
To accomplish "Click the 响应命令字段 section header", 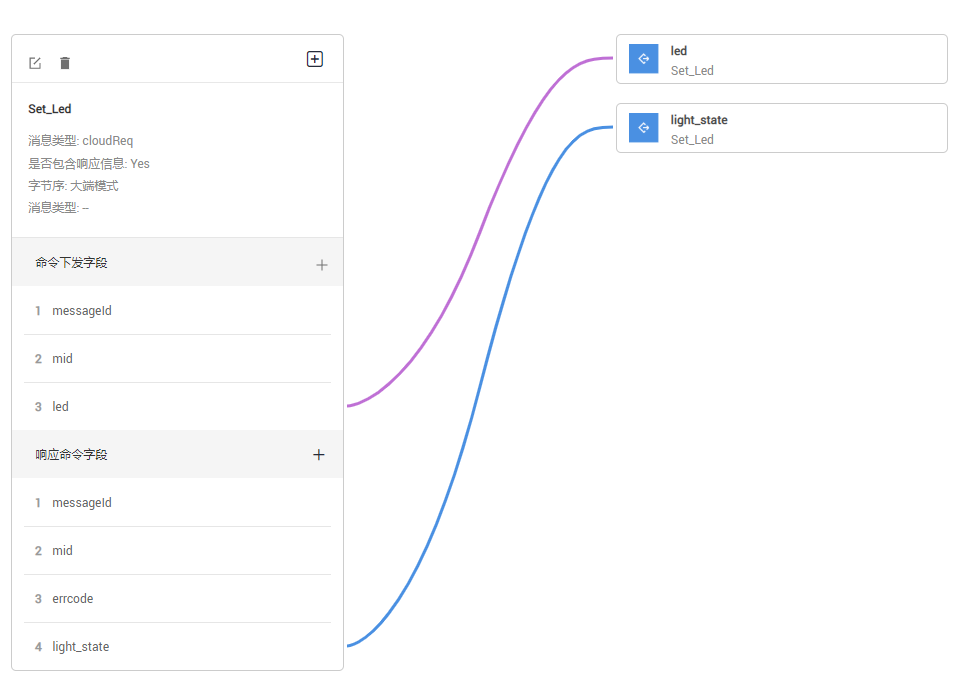I will 72,454.
